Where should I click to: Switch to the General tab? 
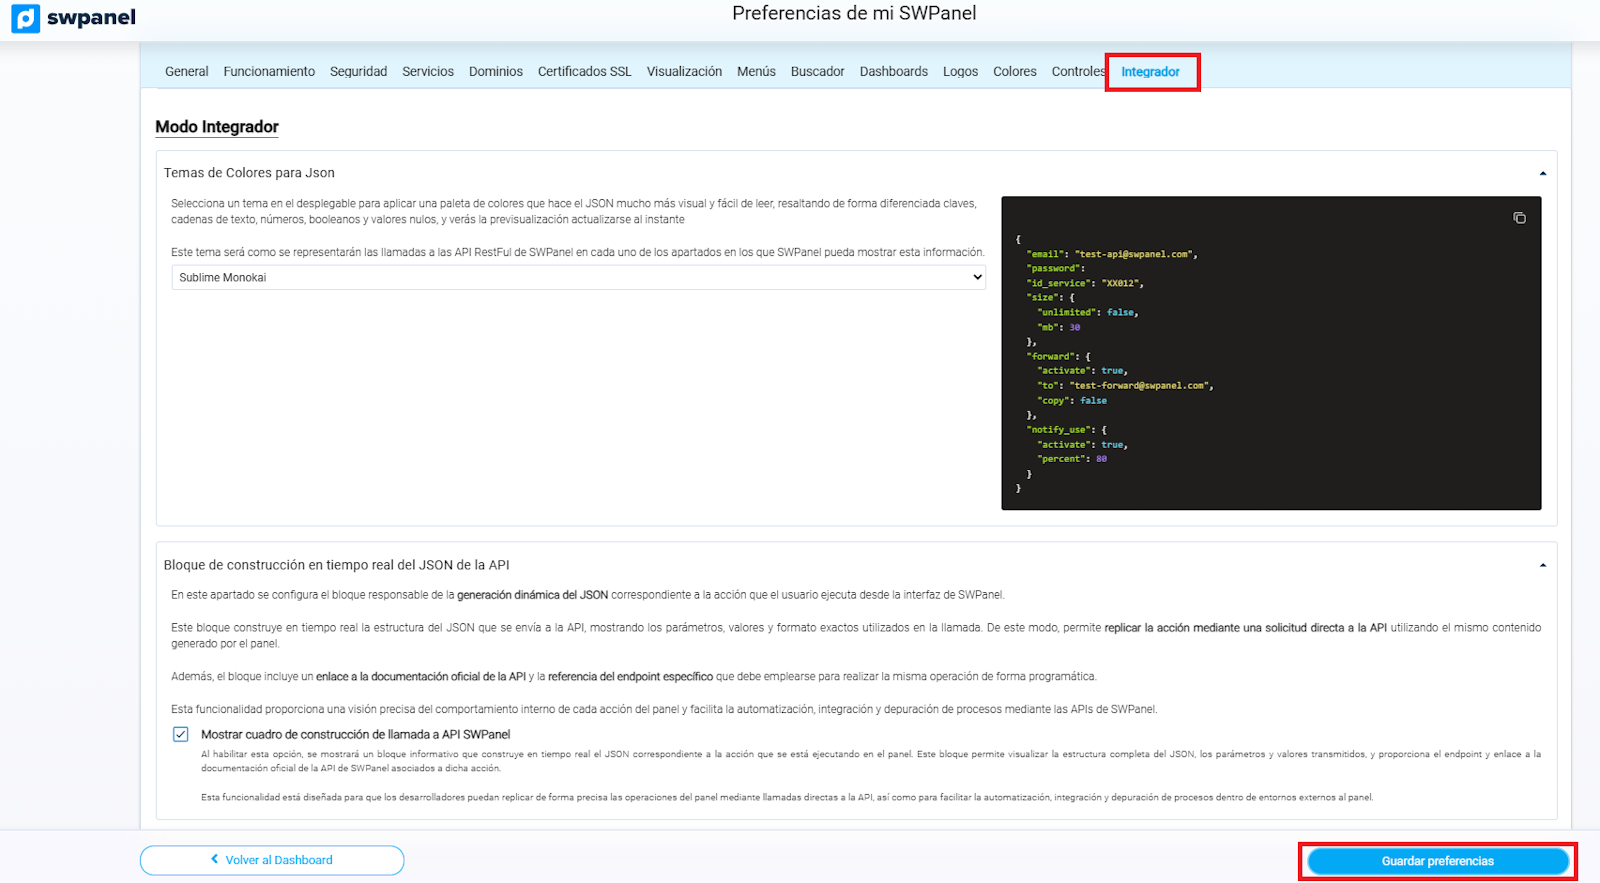point(186,72)
